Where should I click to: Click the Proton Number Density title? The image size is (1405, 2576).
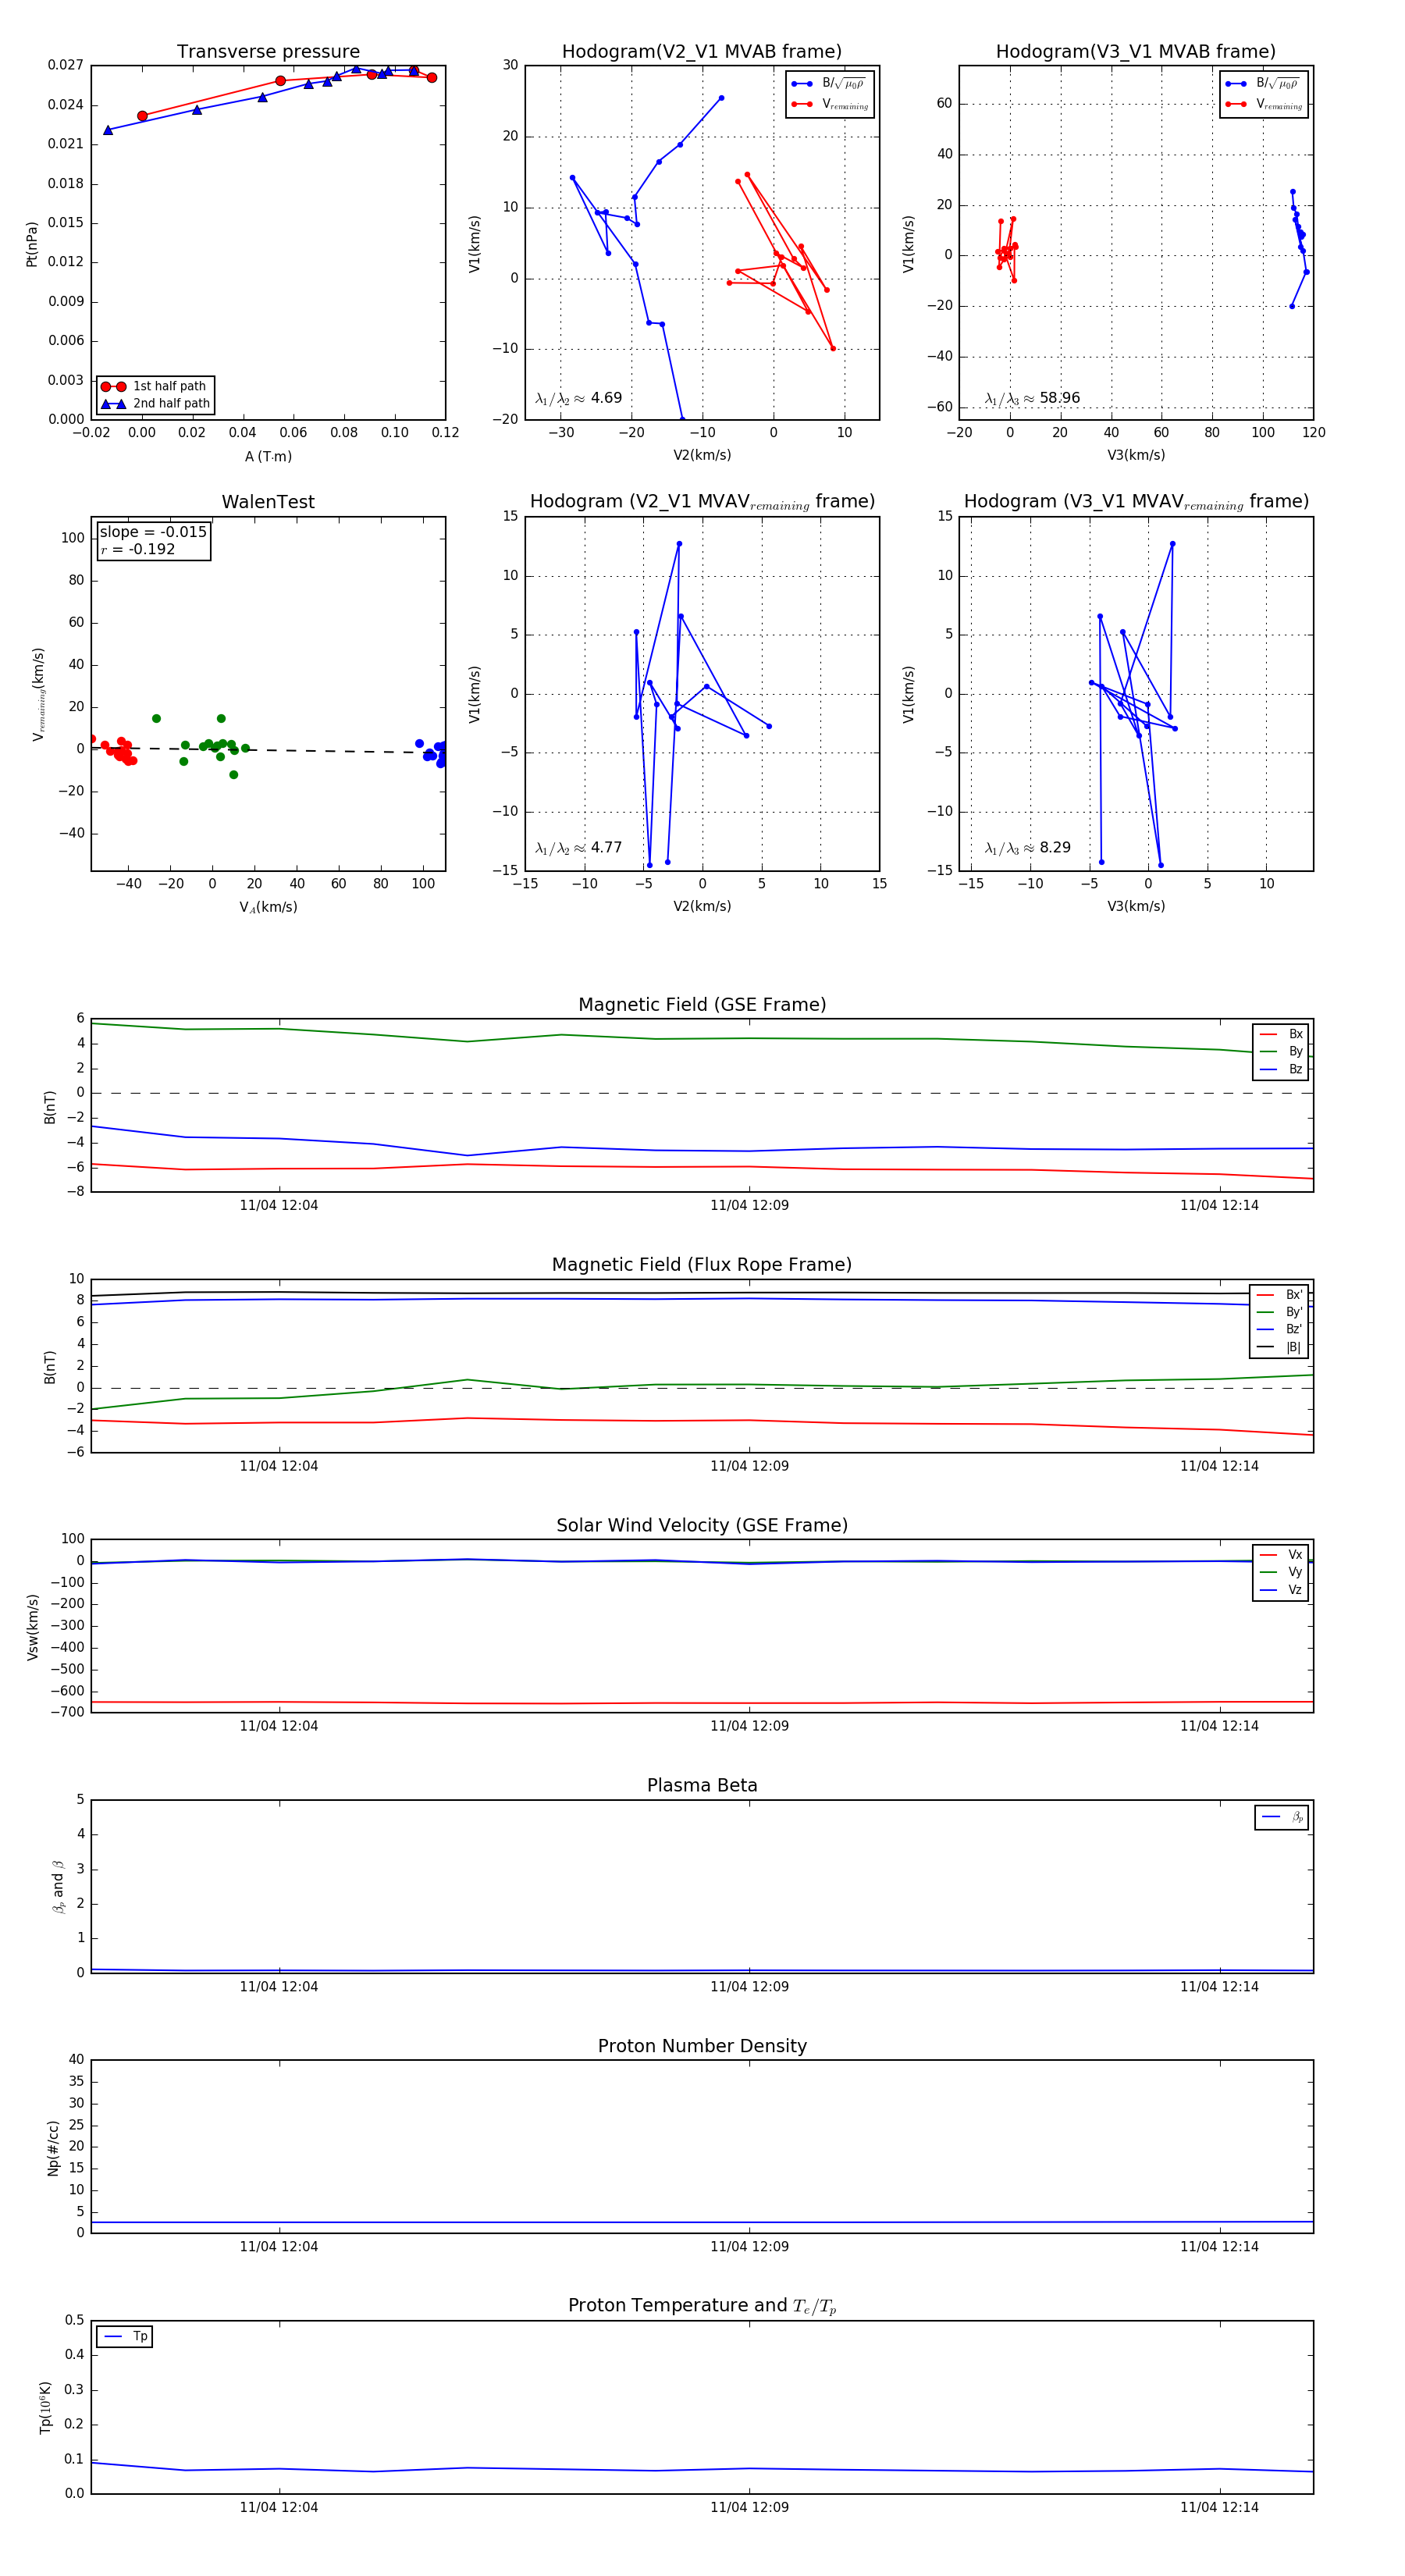[702, 2046]
